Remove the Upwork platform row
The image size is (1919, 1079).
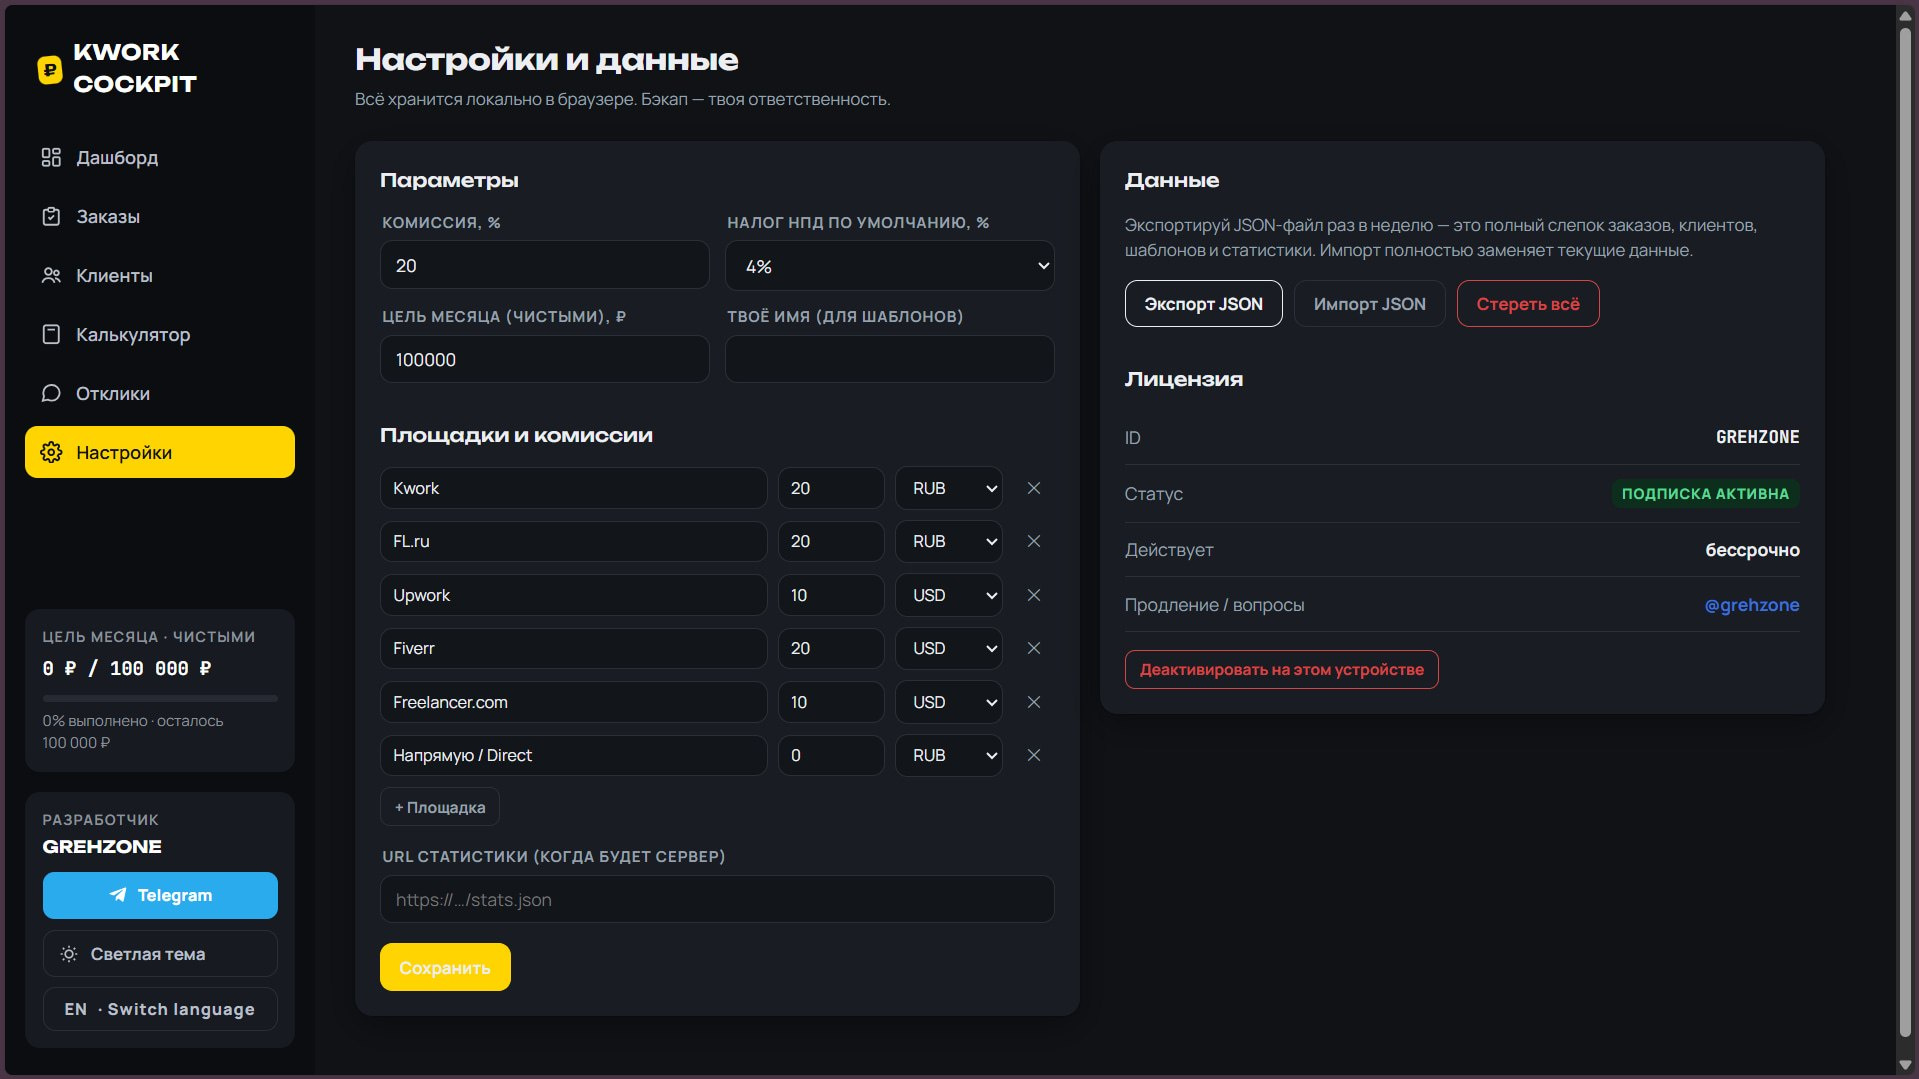[1034, 595]
